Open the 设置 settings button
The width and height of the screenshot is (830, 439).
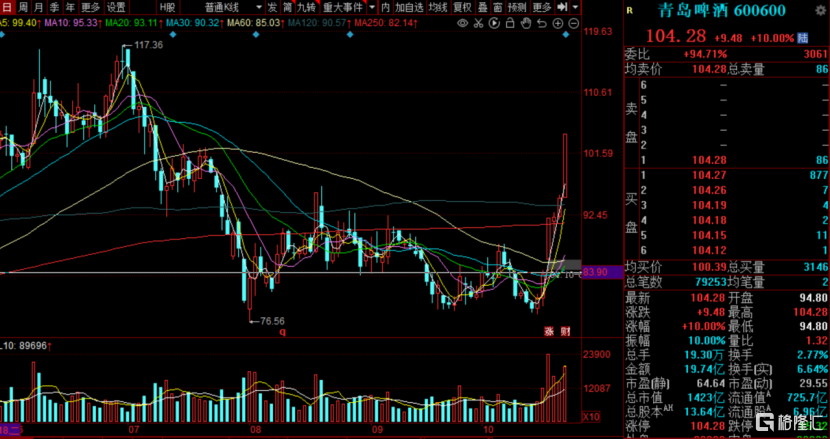pos(116,7)
